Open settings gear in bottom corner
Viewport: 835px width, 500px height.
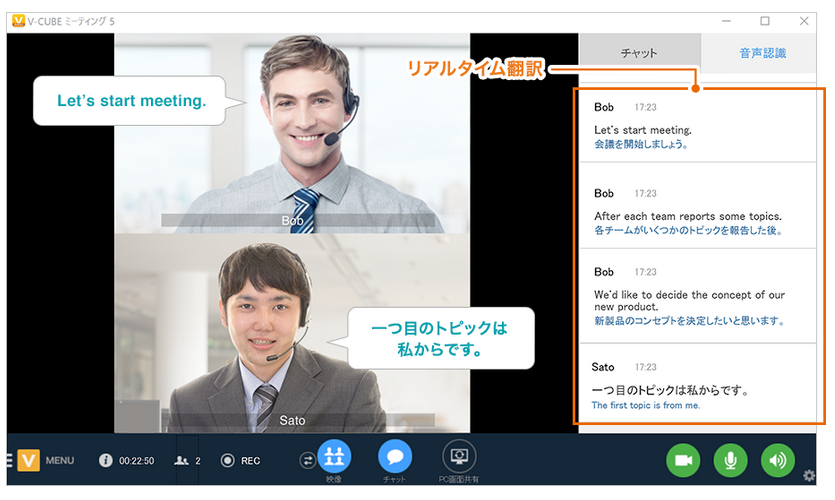[809, 476]
